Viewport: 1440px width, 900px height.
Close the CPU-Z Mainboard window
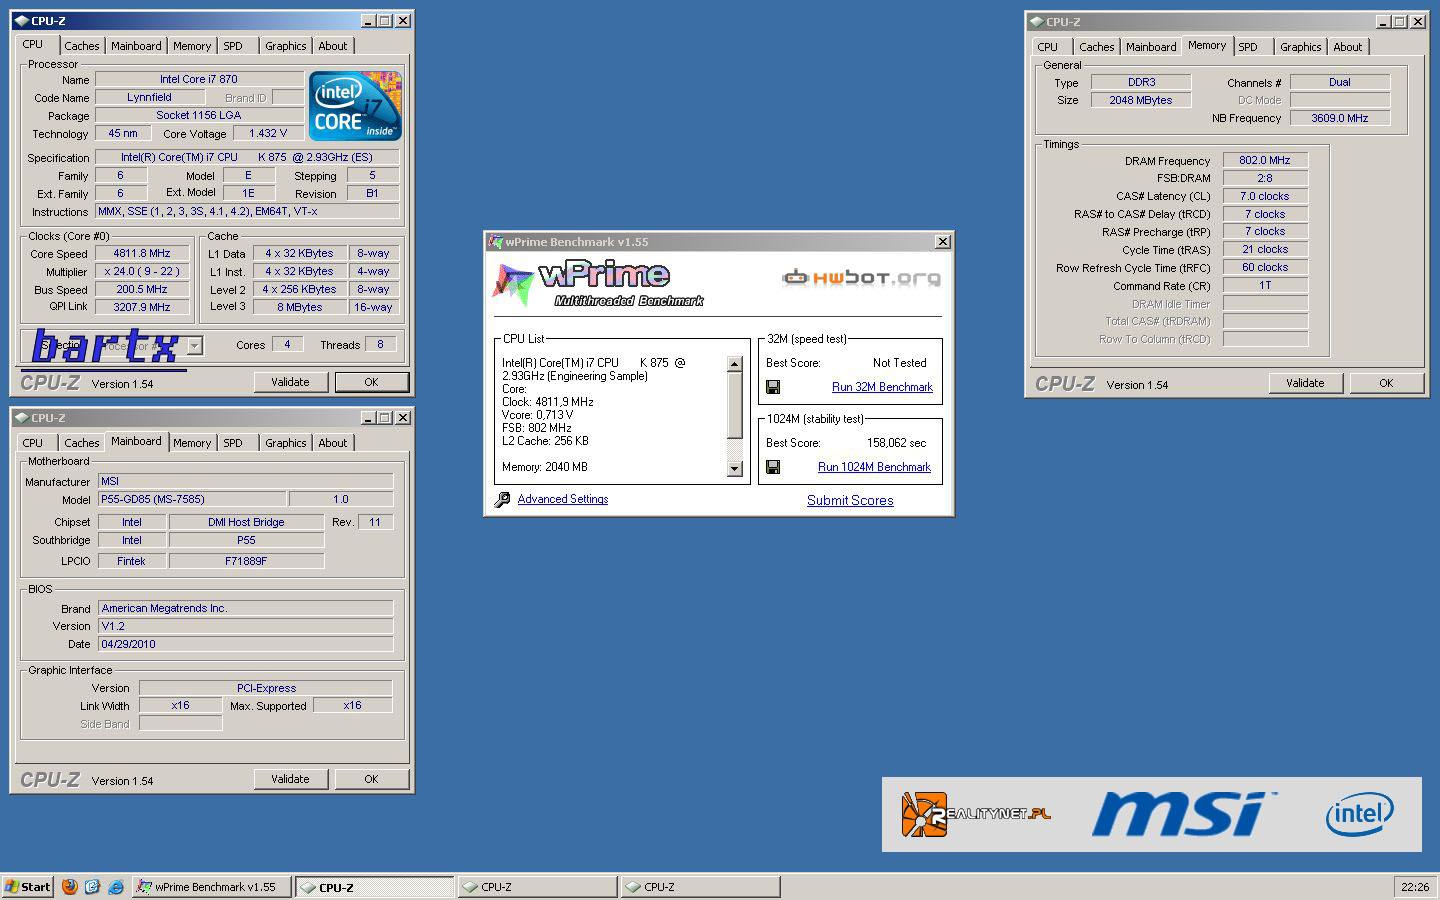[403, 418]
